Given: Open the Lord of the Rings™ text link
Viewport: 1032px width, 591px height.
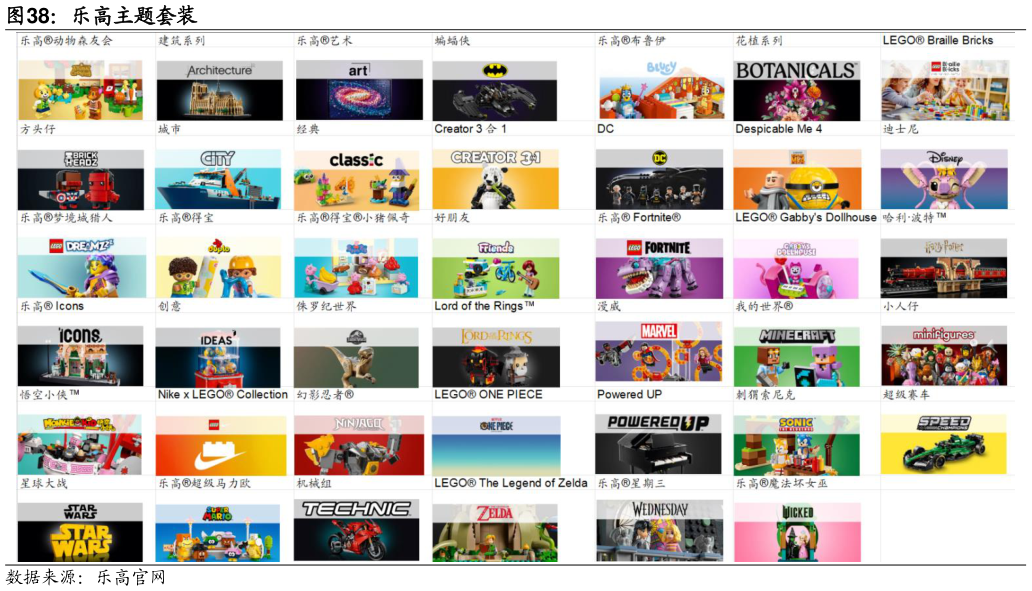Looking at the screenshot, I should (x=484, y=306).
